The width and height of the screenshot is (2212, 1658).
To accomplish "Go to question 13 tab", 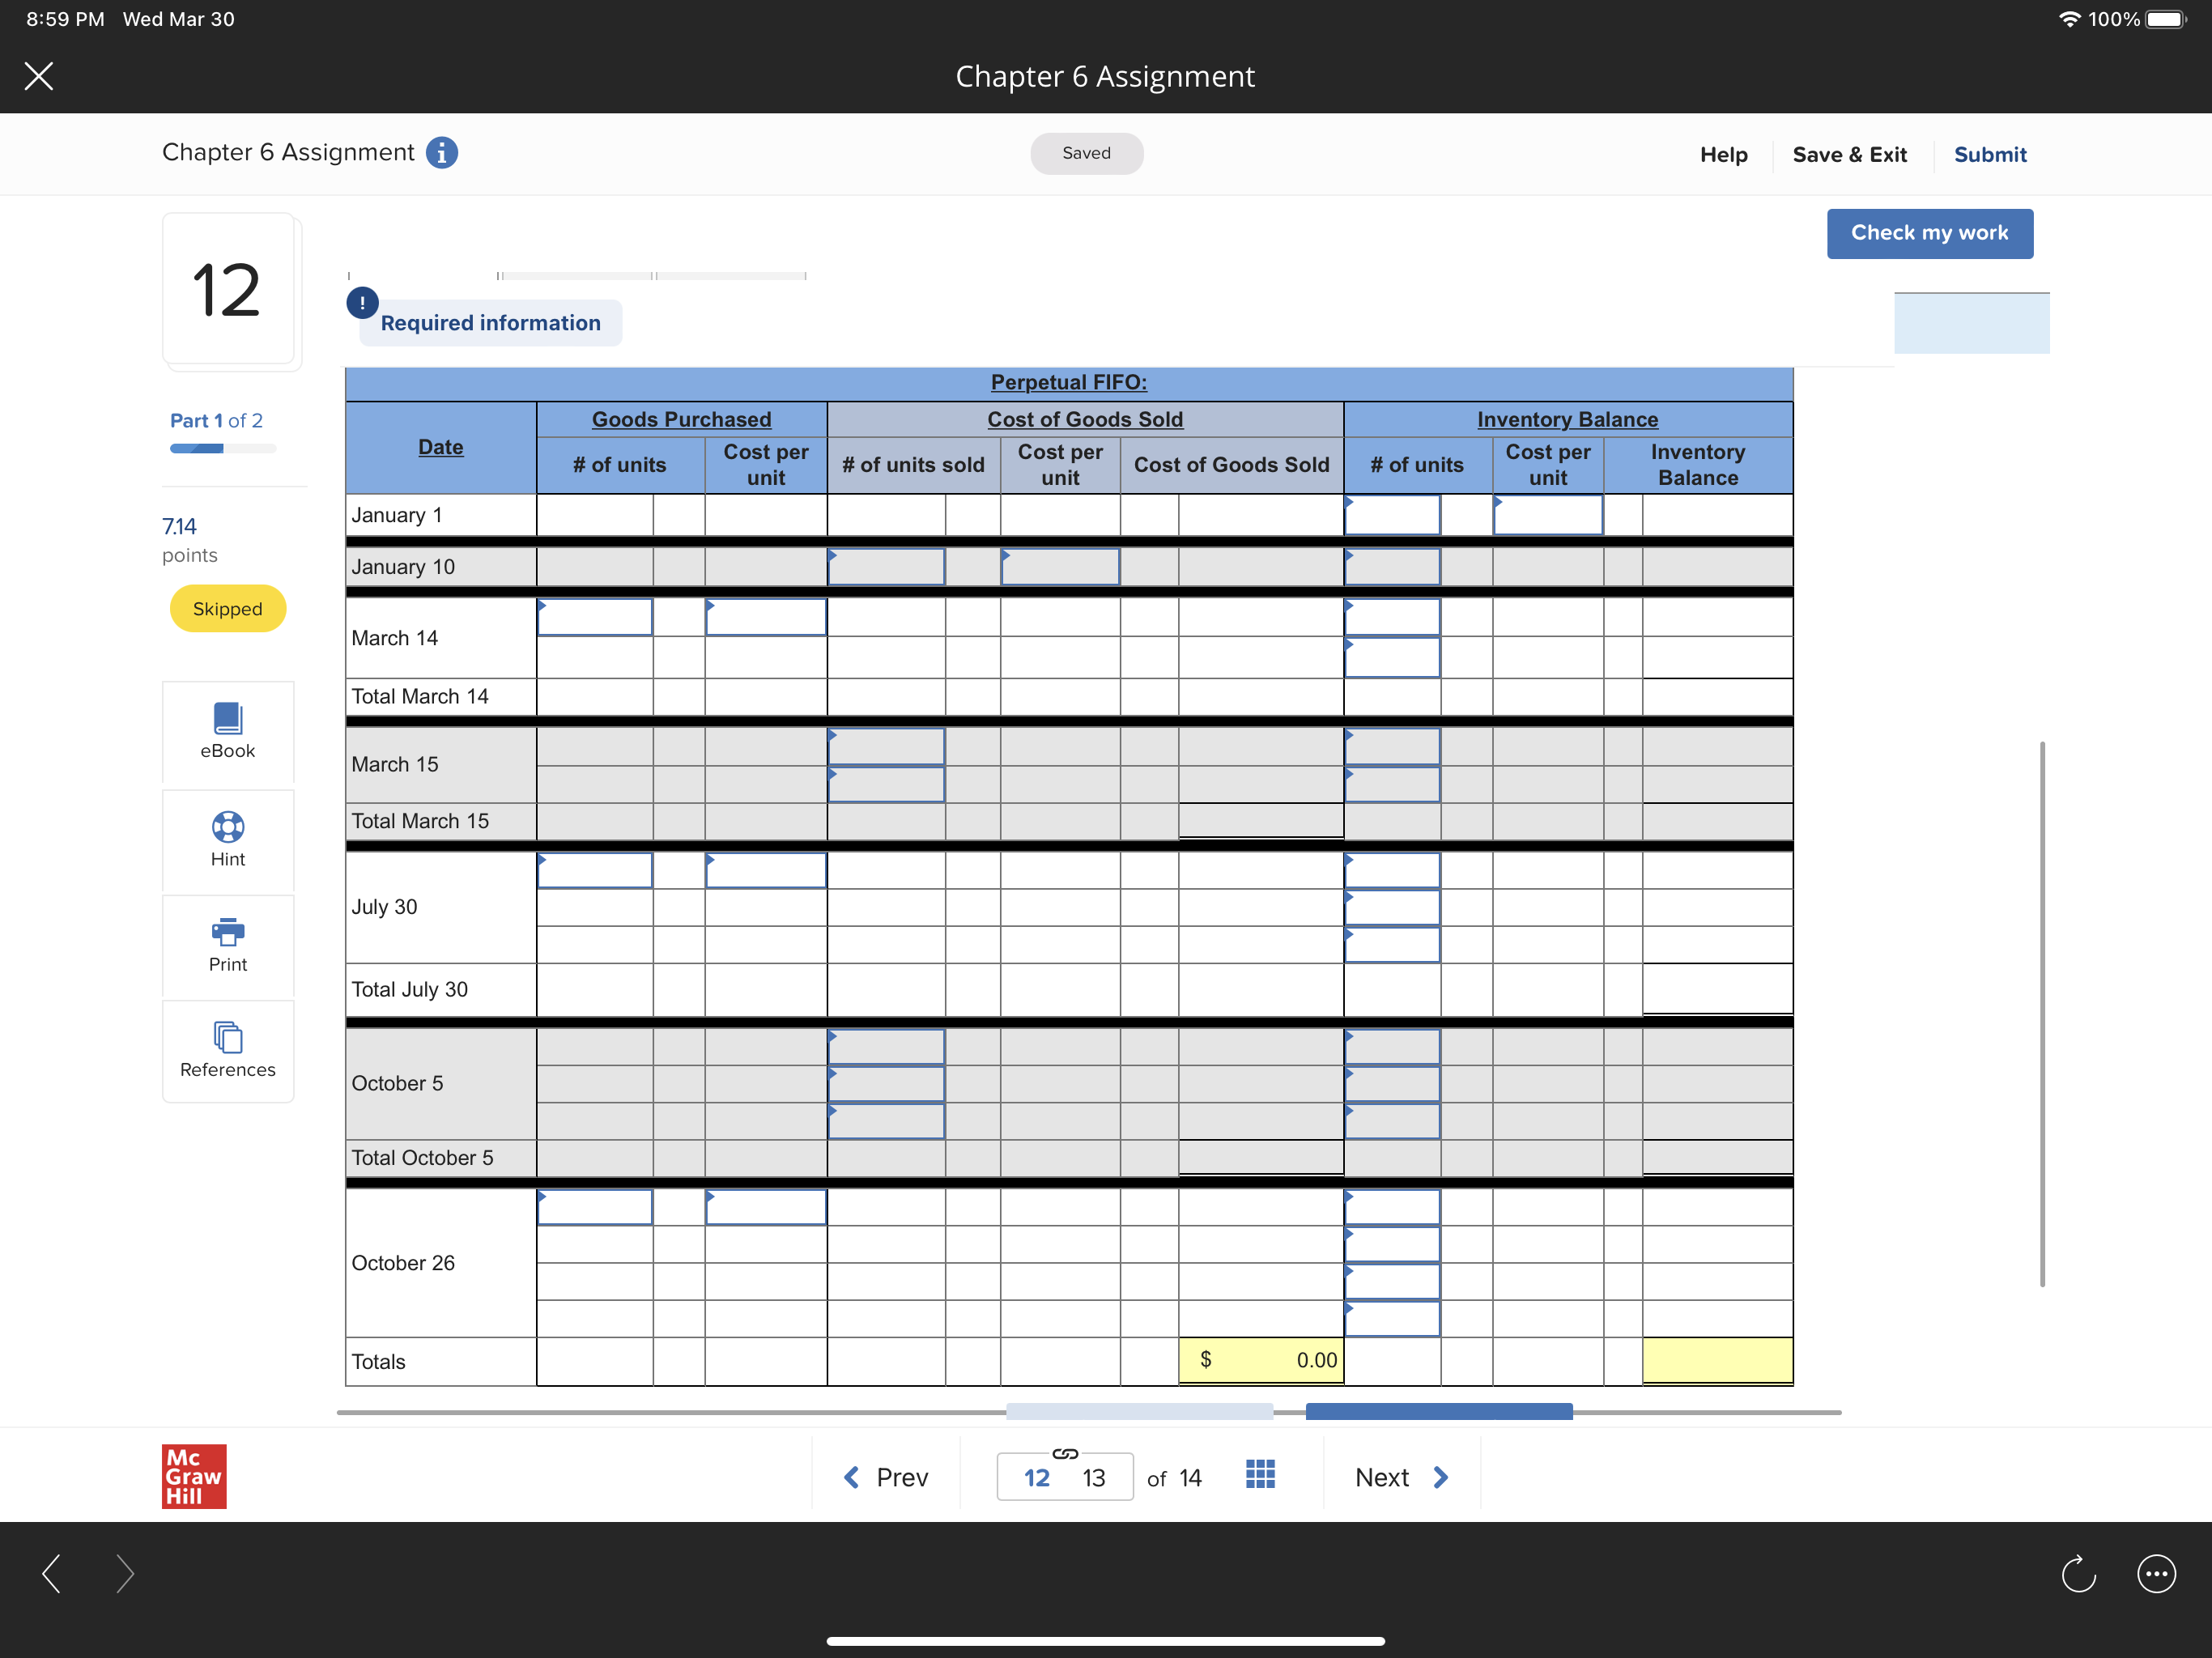I will coord(1093,1477).
